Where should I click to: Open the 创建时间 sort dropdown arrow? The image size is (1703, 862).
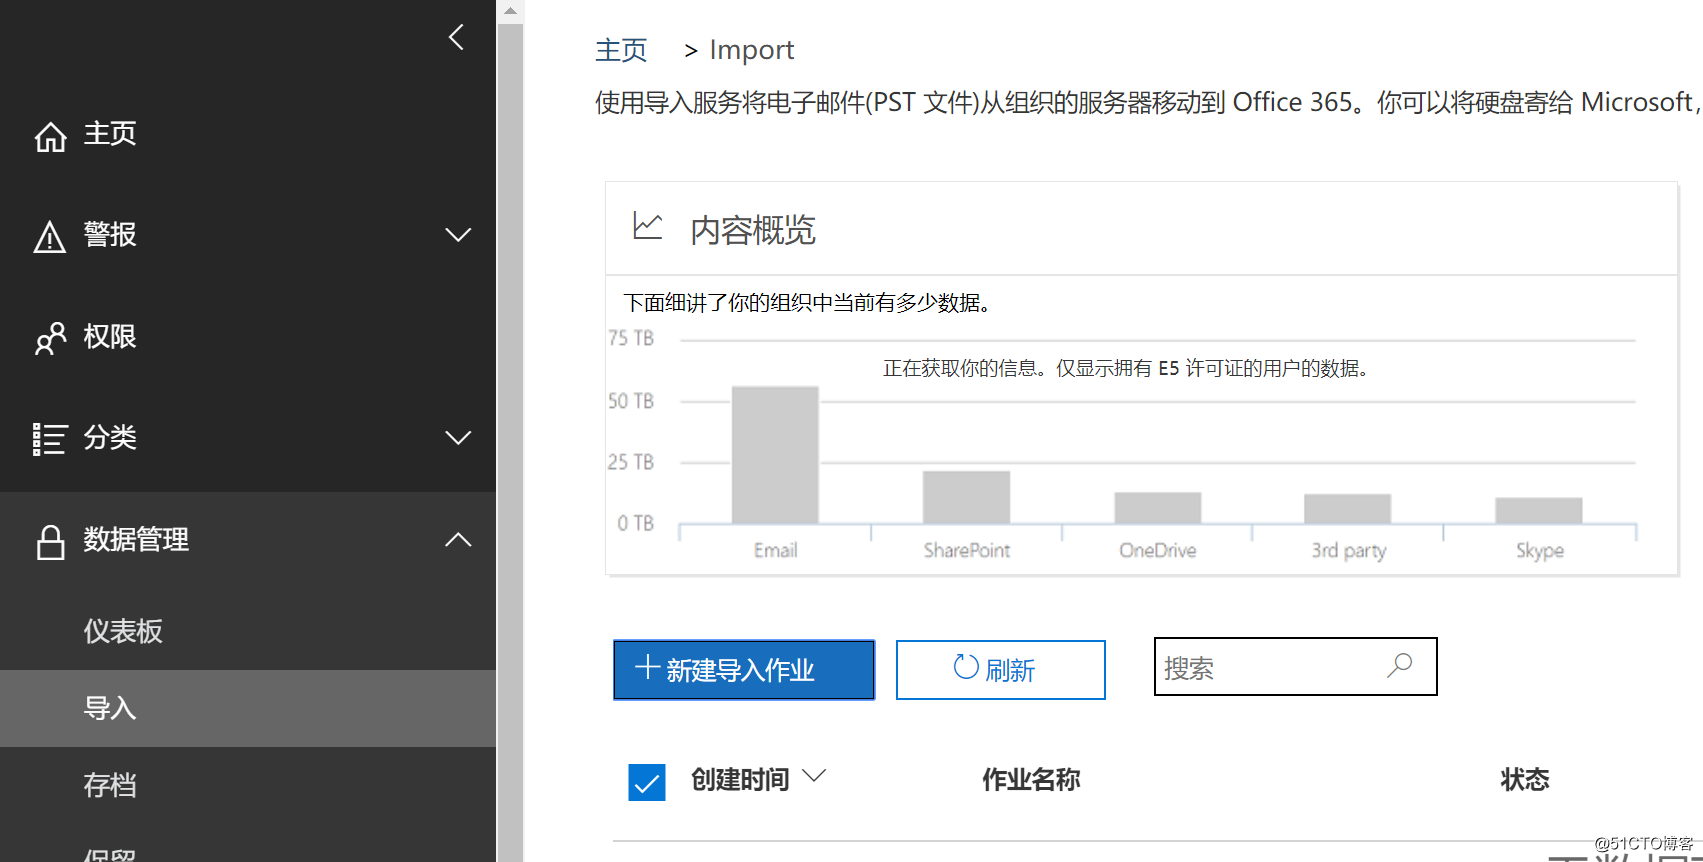click(x=814, y=776)
